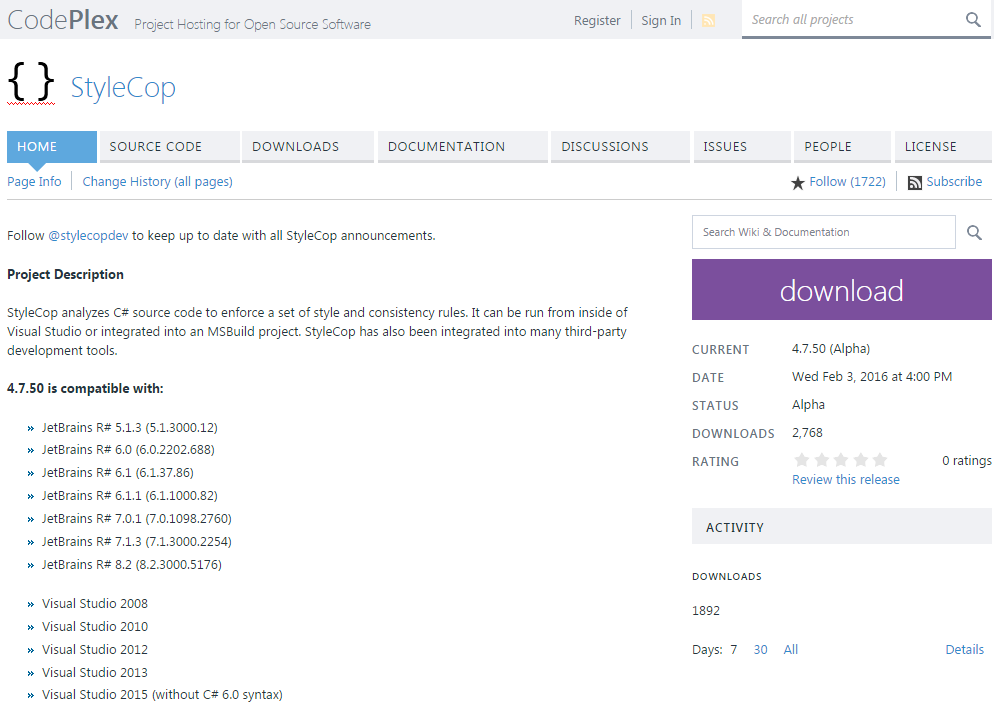This screenshot has width=994, height=707.
Task: Open the DISCUSSIONS tab
Action: pos(620,146)
